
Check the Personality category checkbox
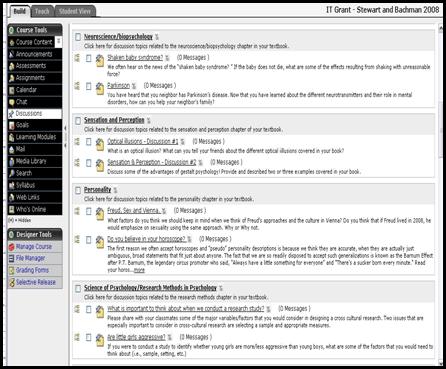pyautogui.click(x=78, y=190)
